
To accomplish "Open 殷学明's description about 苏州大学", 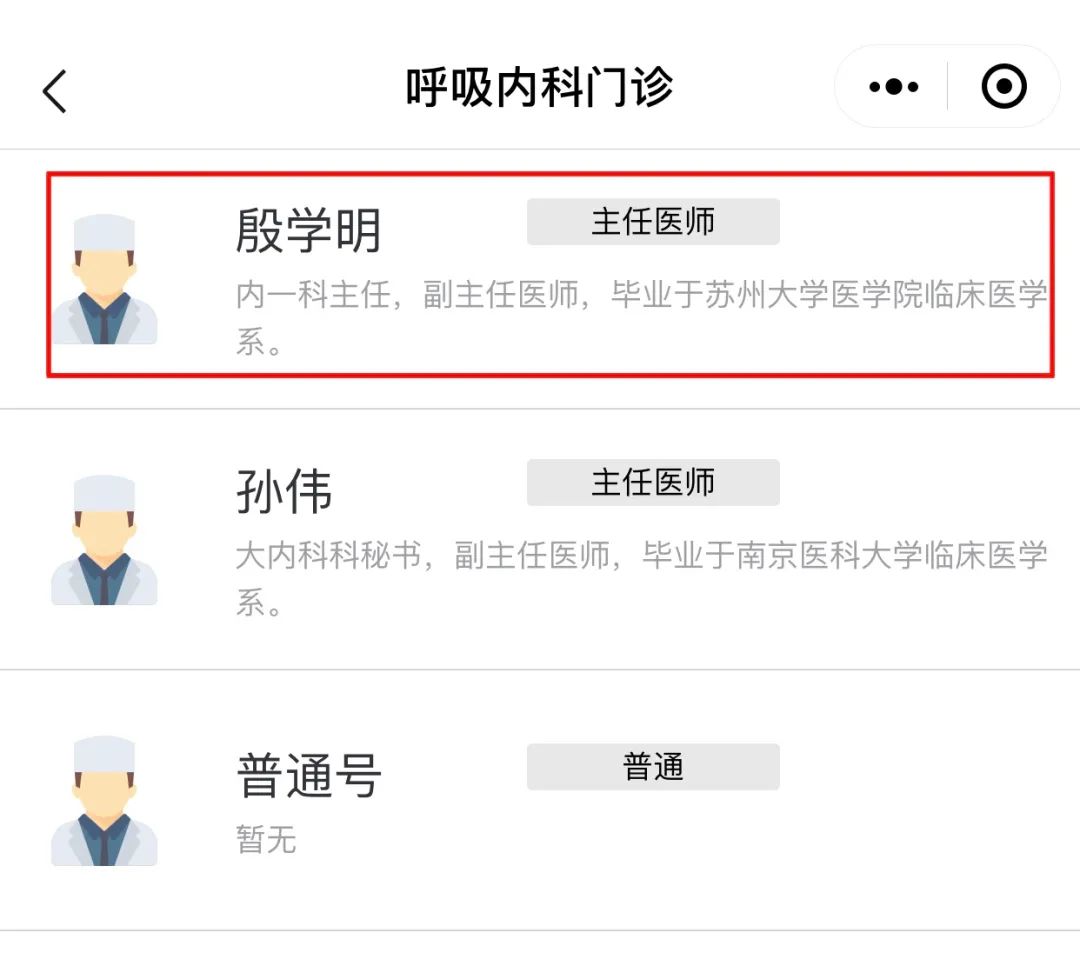I will point(641,318).
